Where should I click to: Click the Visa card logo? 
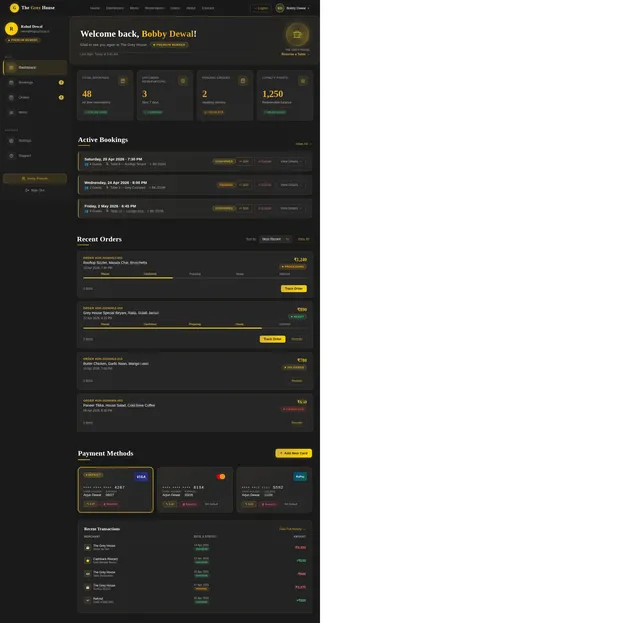141,476
